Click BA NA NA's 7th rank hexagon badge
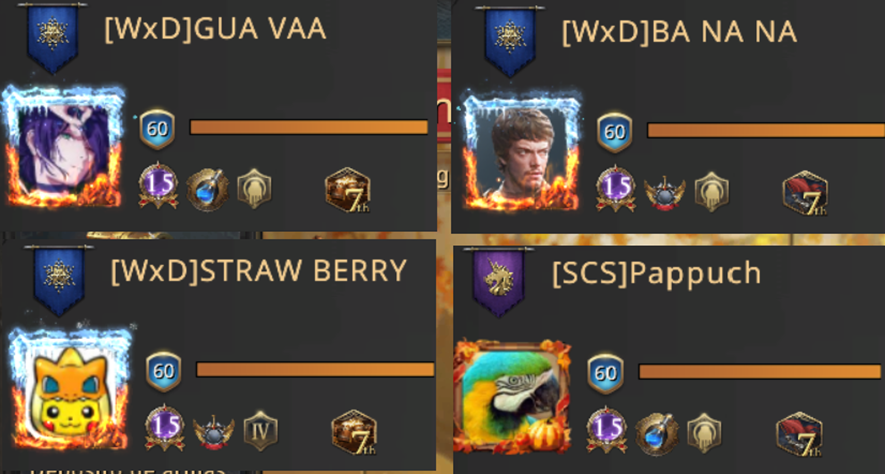The width and height of the screenshot is (885, 474). coord(806,194)
